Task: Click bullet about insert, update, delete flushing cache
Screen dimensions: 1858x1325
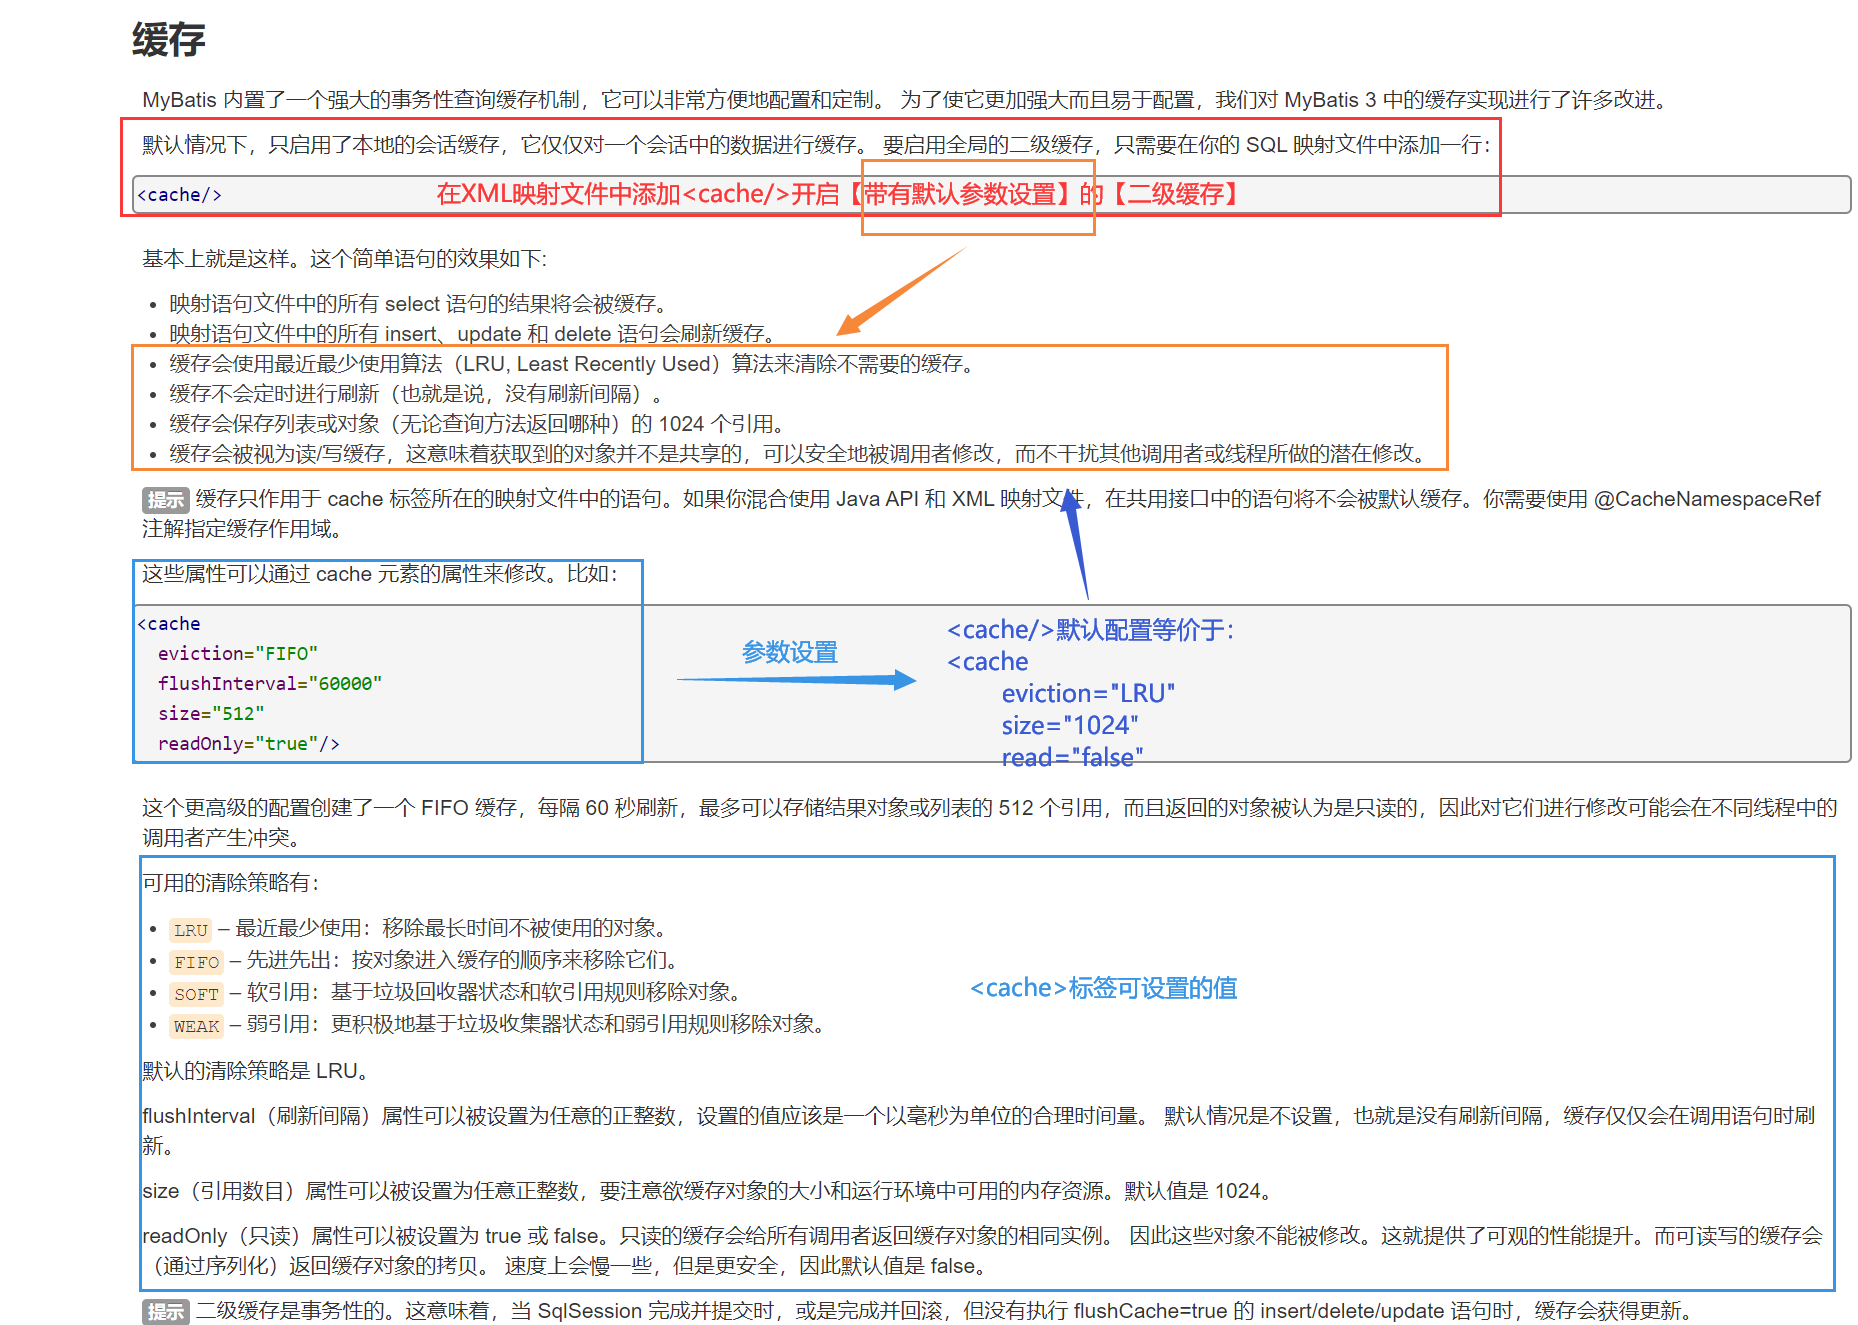Action: click(x=472, y=334)
